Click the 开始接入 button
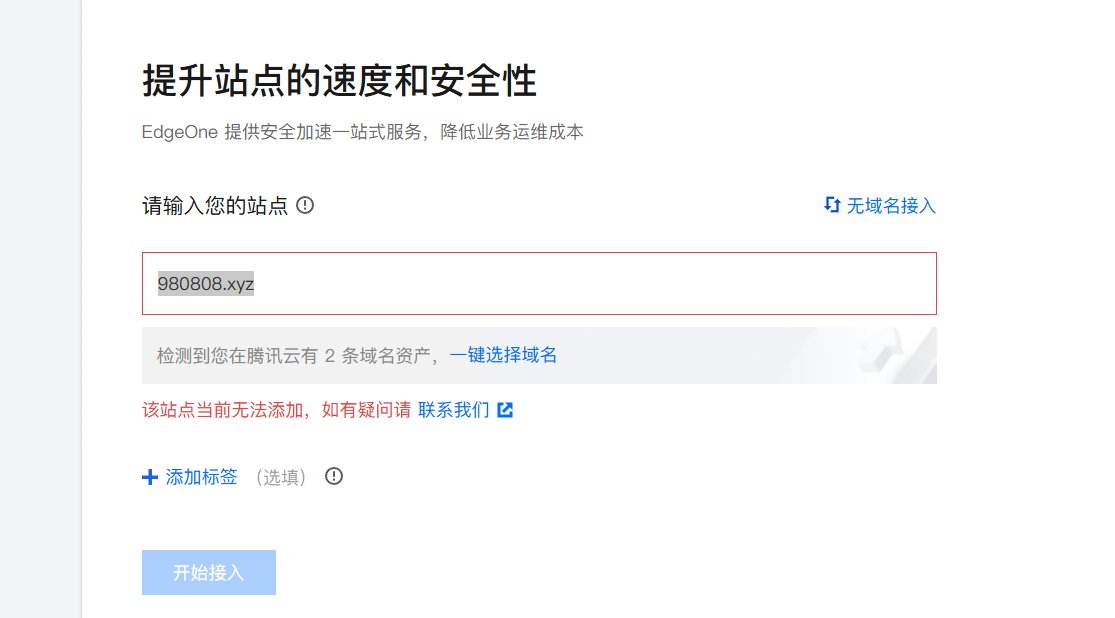The image size is (1115, 618). click(x=208, y=572)
